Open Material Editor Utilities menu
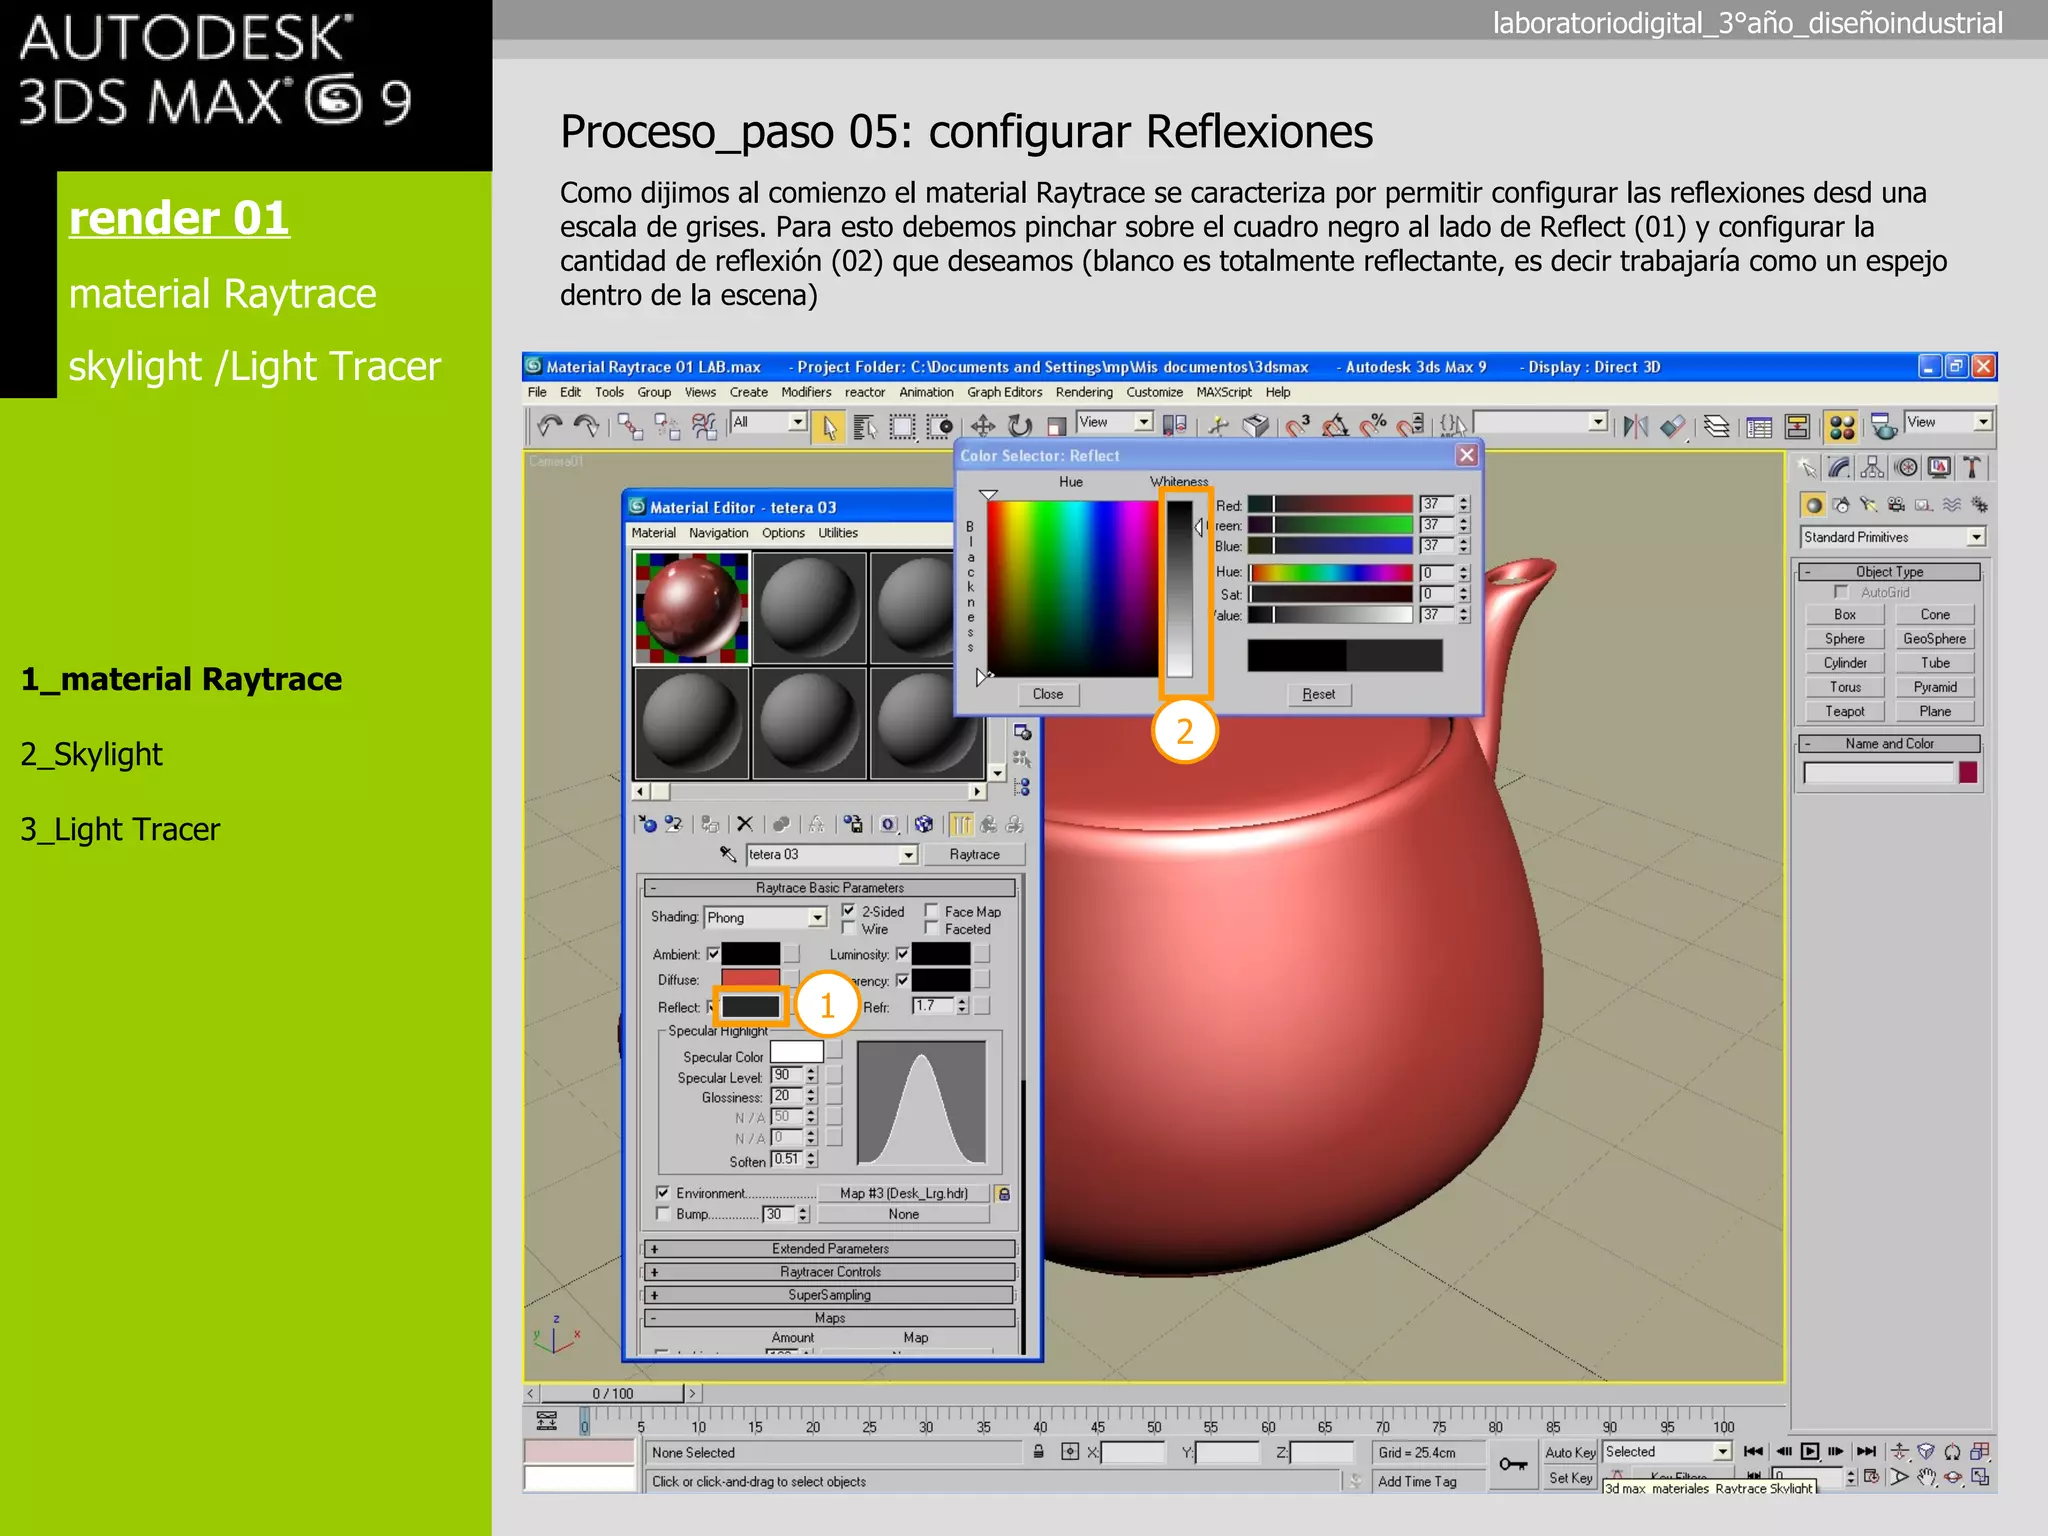The height and width of the screenshot is (1536, 2048). point(838,533)
